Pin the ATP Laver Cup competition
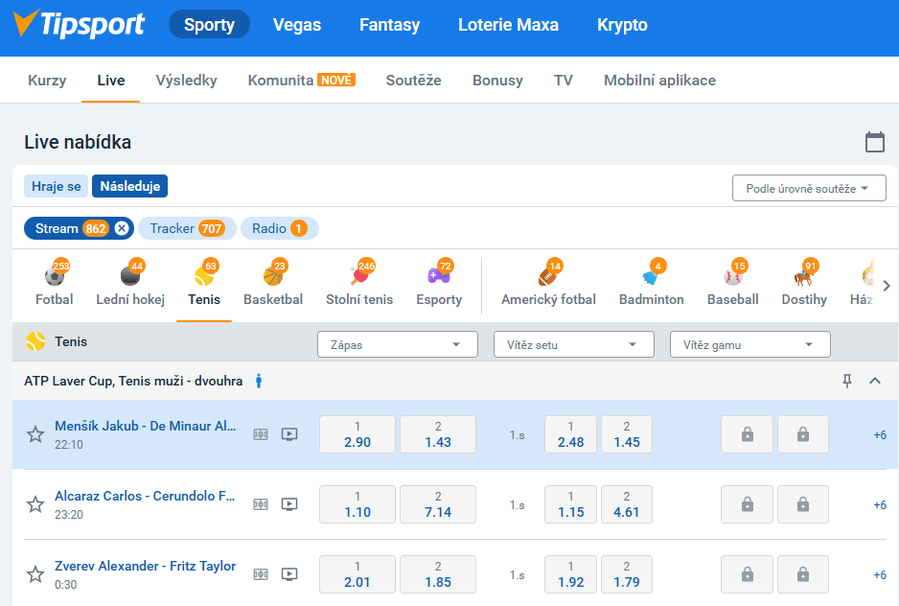The height and width of the screenshot is (606, 899). click(x=847, y=381)
